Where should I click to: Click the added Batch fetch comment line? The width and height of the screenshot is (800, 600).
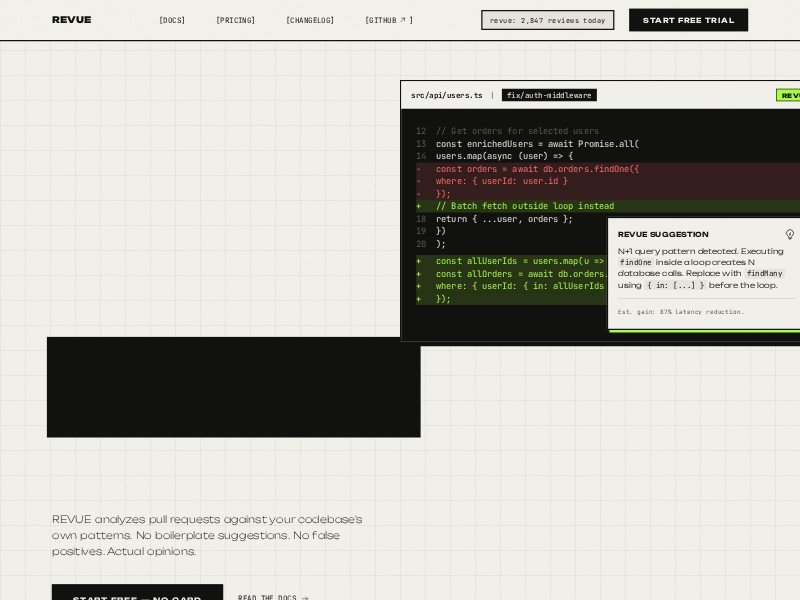525,206
